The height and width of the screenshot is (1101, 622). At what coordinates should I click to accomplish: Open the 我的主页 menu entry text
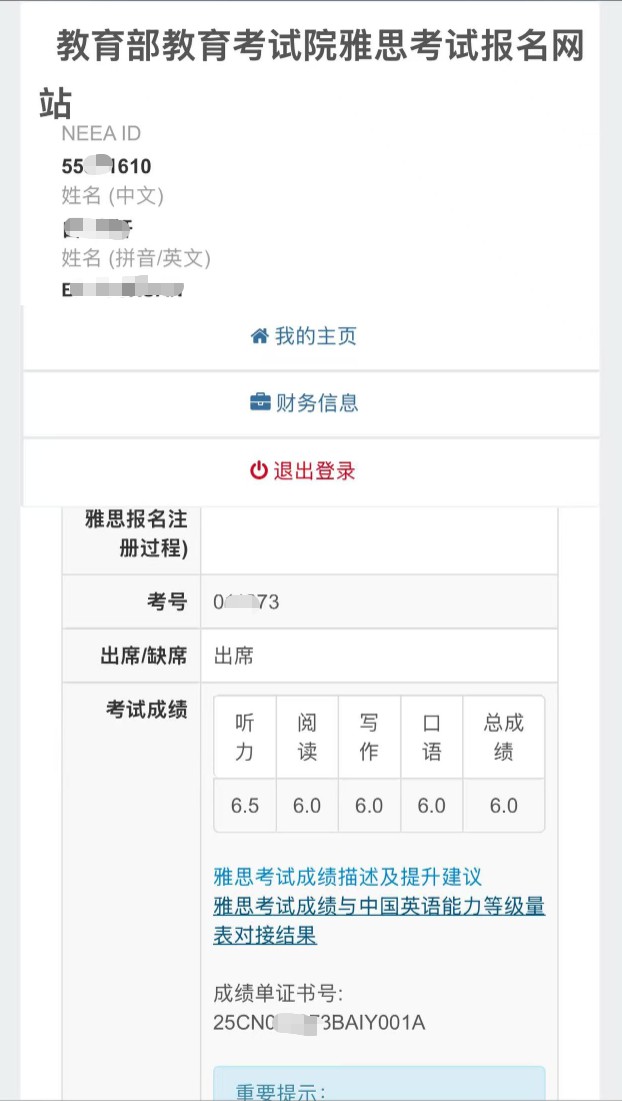(316, 336)
